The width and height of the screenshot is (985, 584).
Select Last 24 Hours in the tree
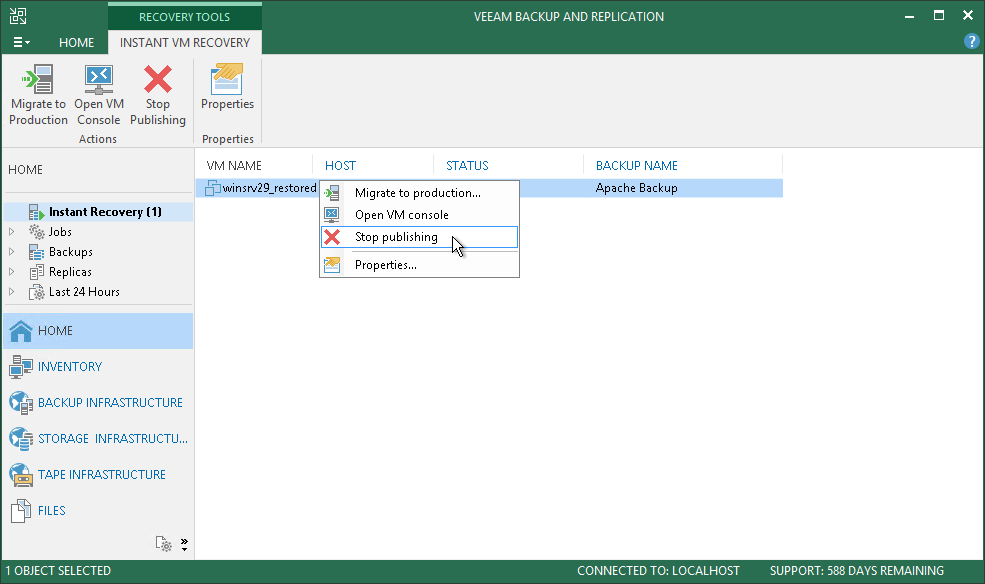coord(84,292)
